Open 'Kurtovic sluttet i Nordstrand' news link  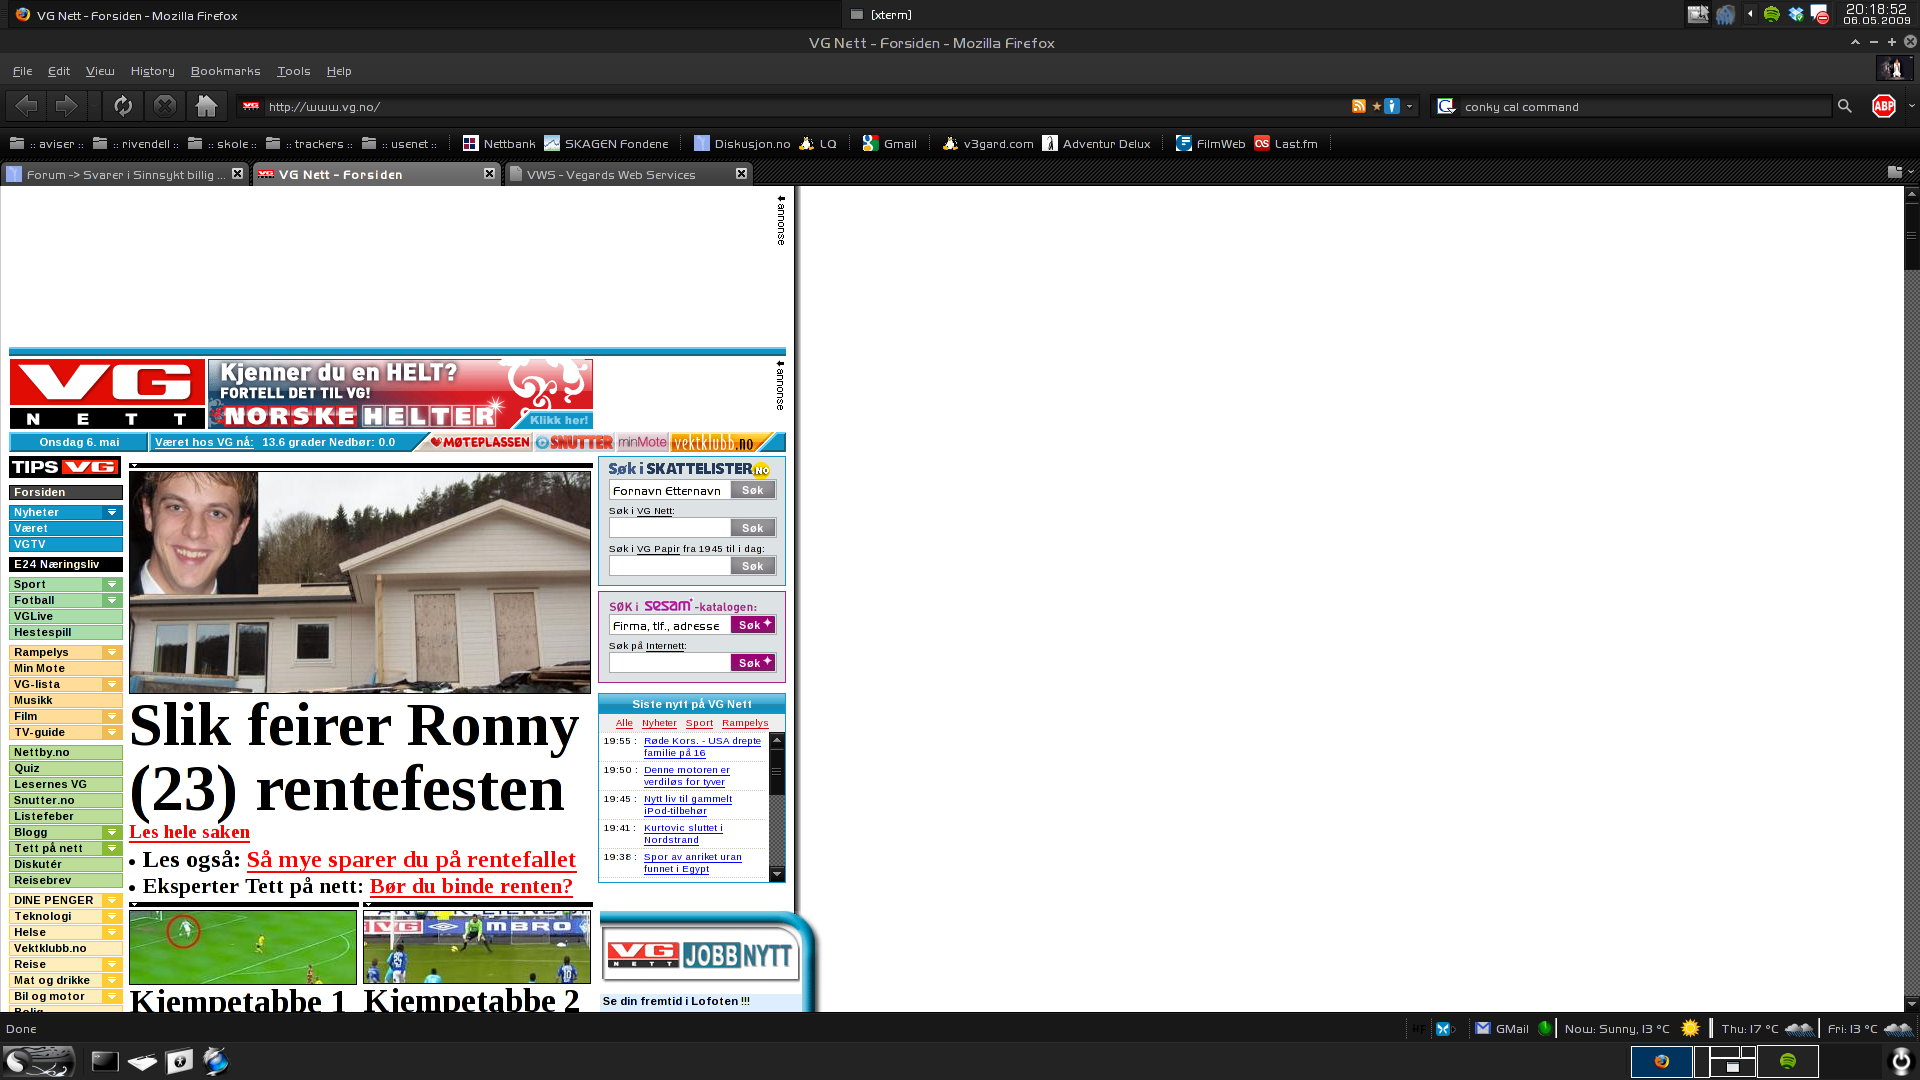point(683,834)
